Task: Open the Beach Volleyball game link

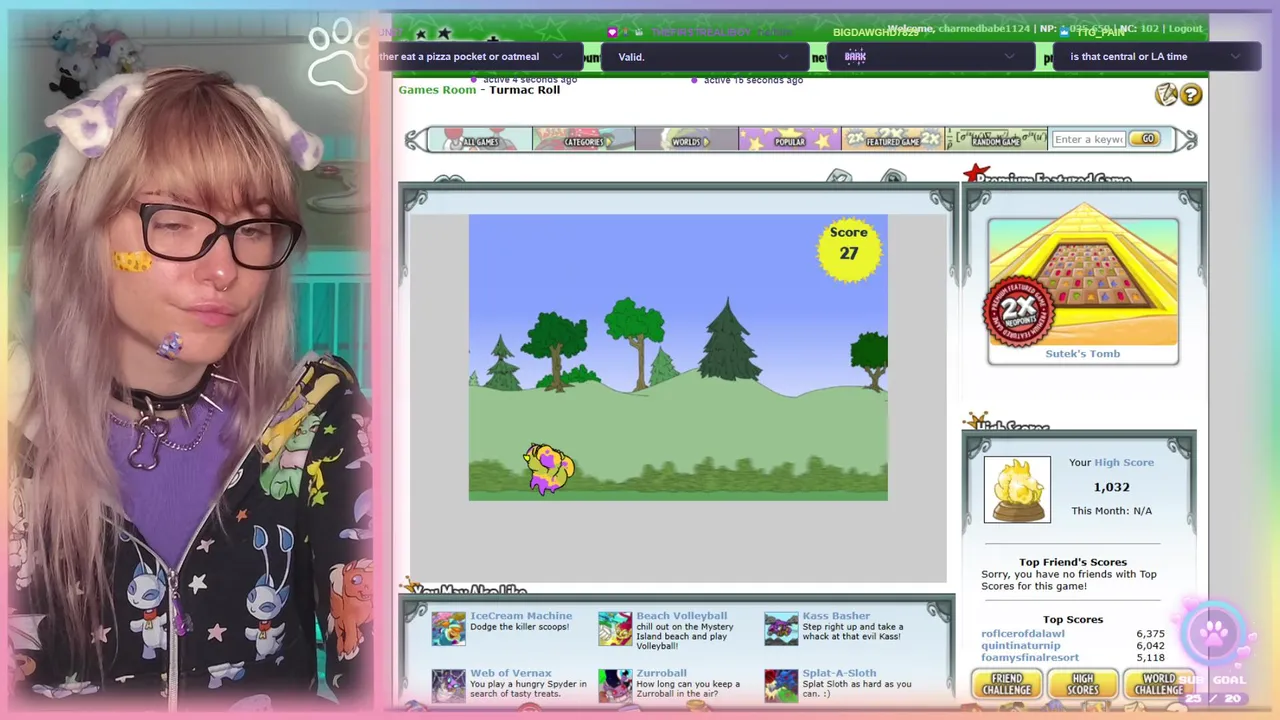Action: (681, 616)
